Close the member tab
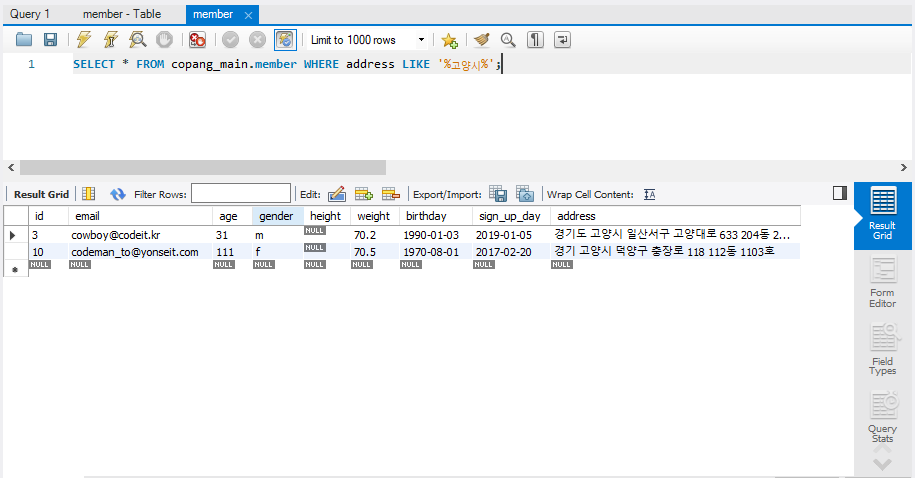 point(249,15)
